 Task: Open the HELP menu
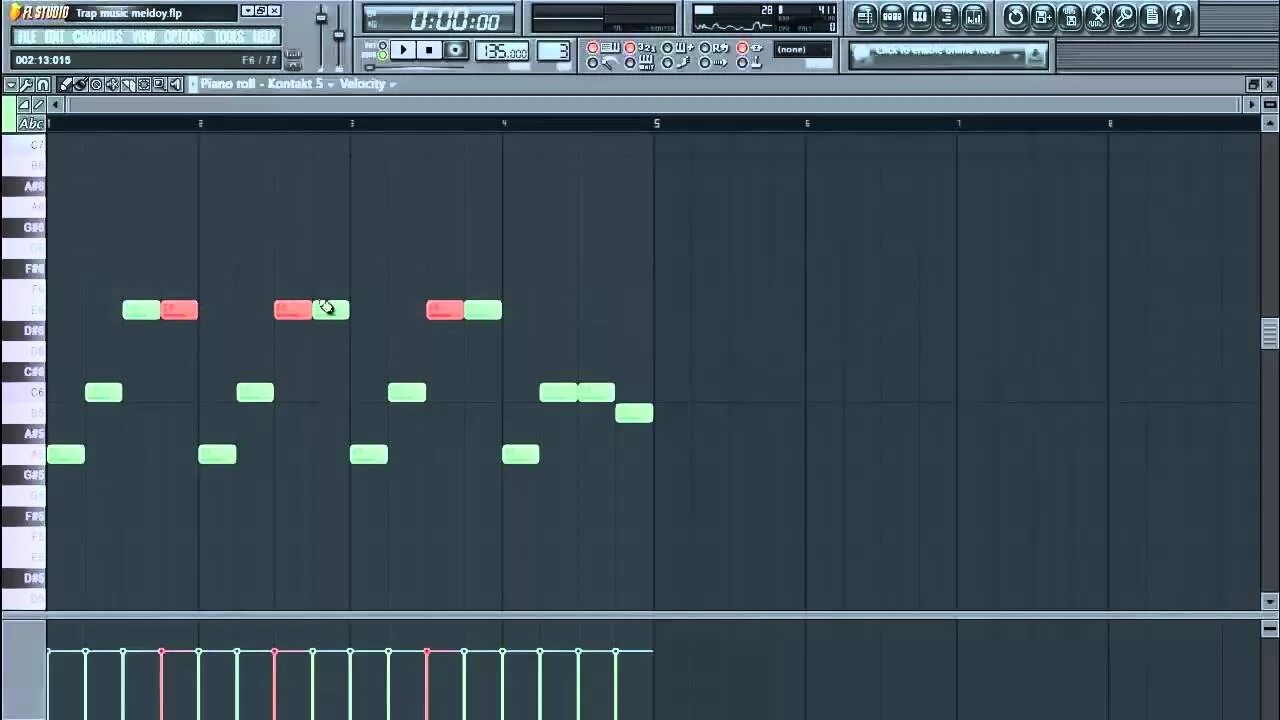coord(264,37)
